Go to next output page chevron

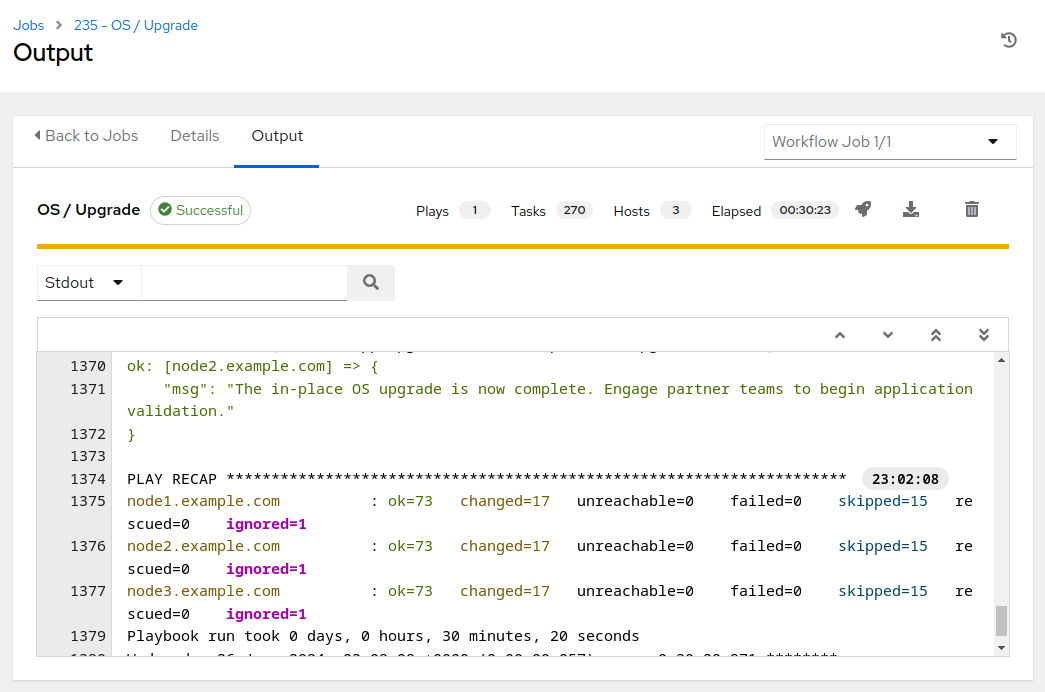coord(888,335)
